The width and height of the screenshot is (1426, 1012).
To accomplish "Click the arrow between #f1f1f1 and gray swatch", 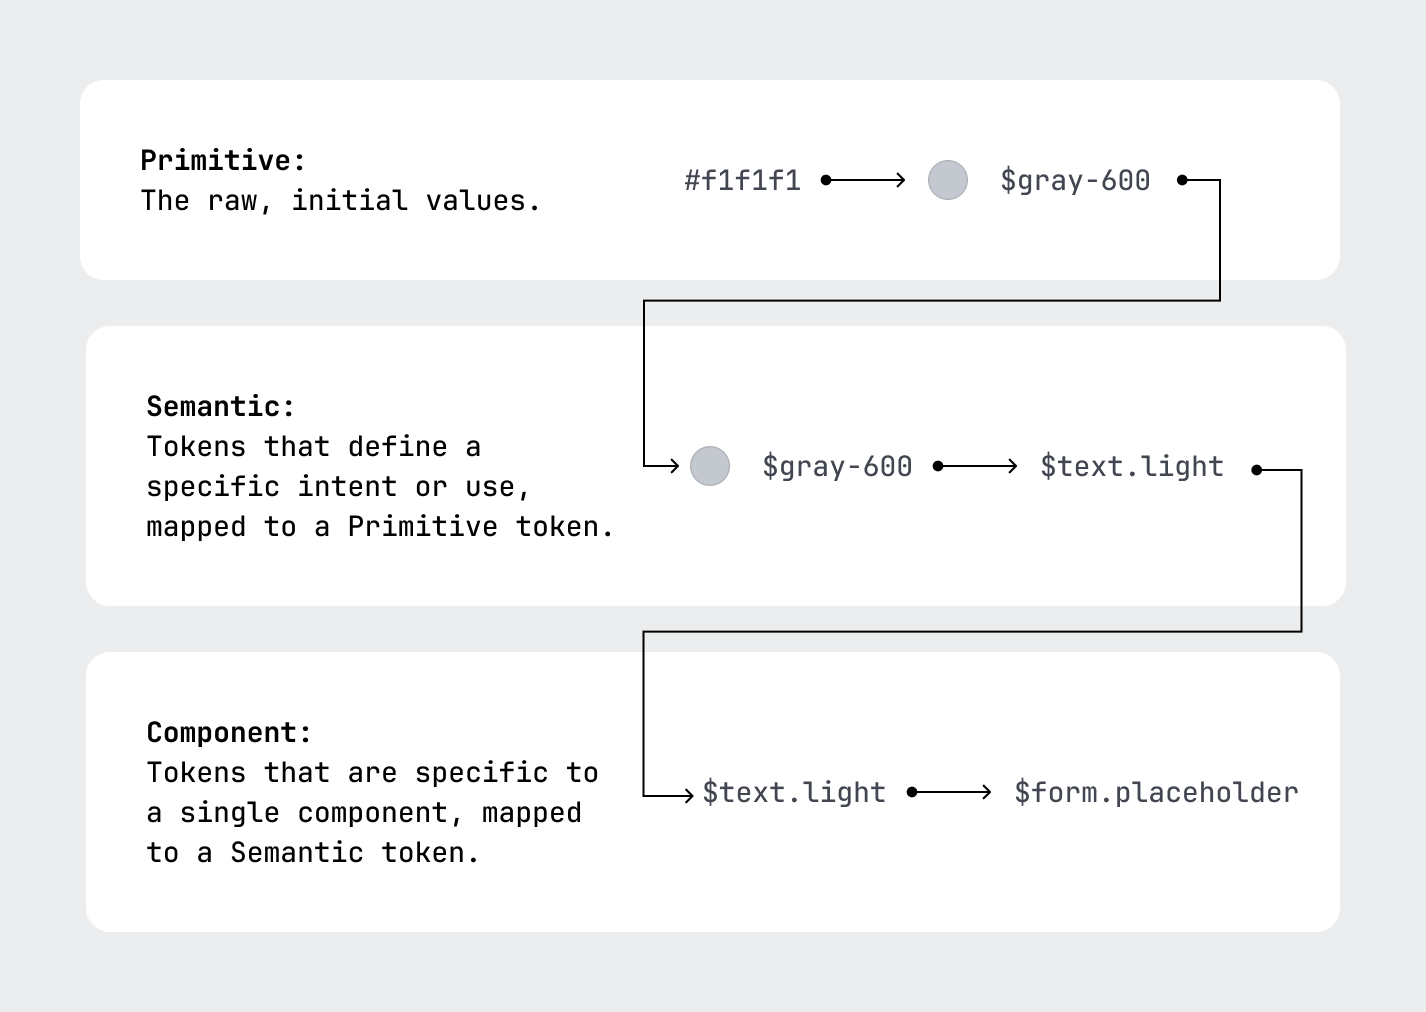I will tap(864, 180).
